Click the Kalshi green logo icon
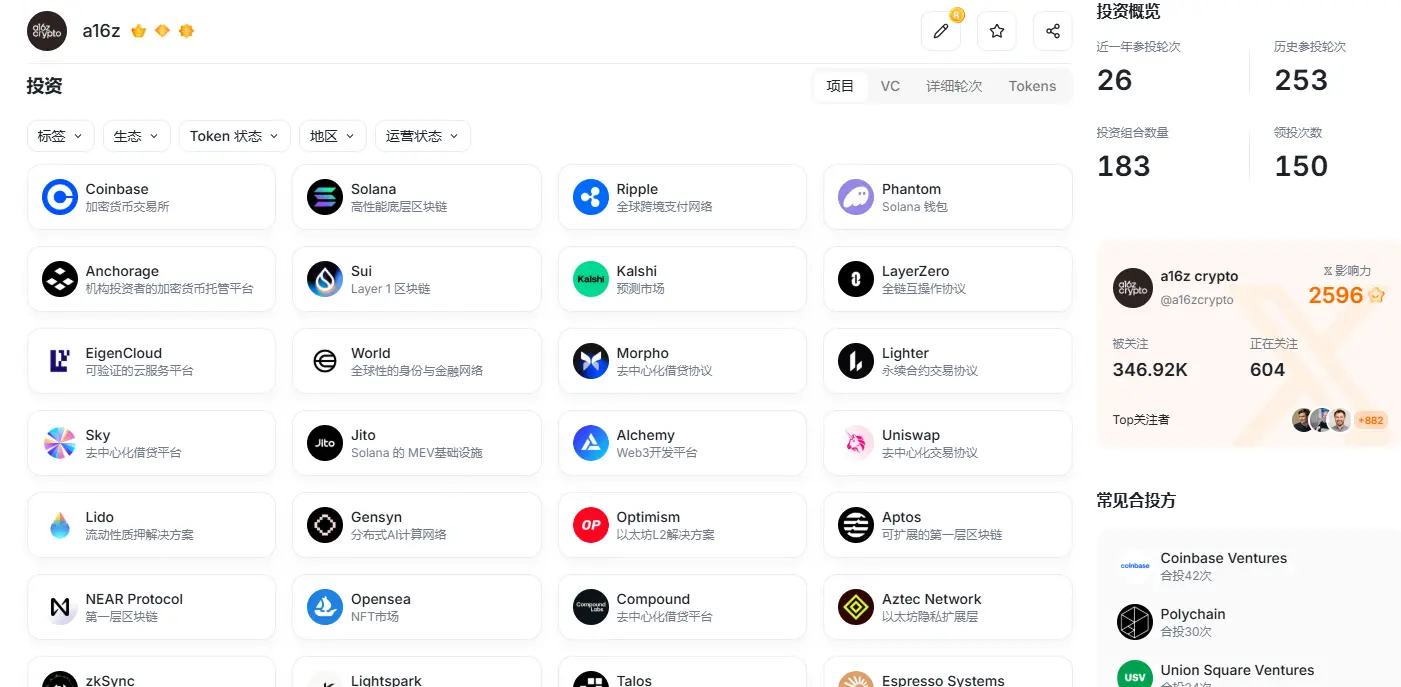This screenshot has width=1401, height=687. (x=591, y=279)
